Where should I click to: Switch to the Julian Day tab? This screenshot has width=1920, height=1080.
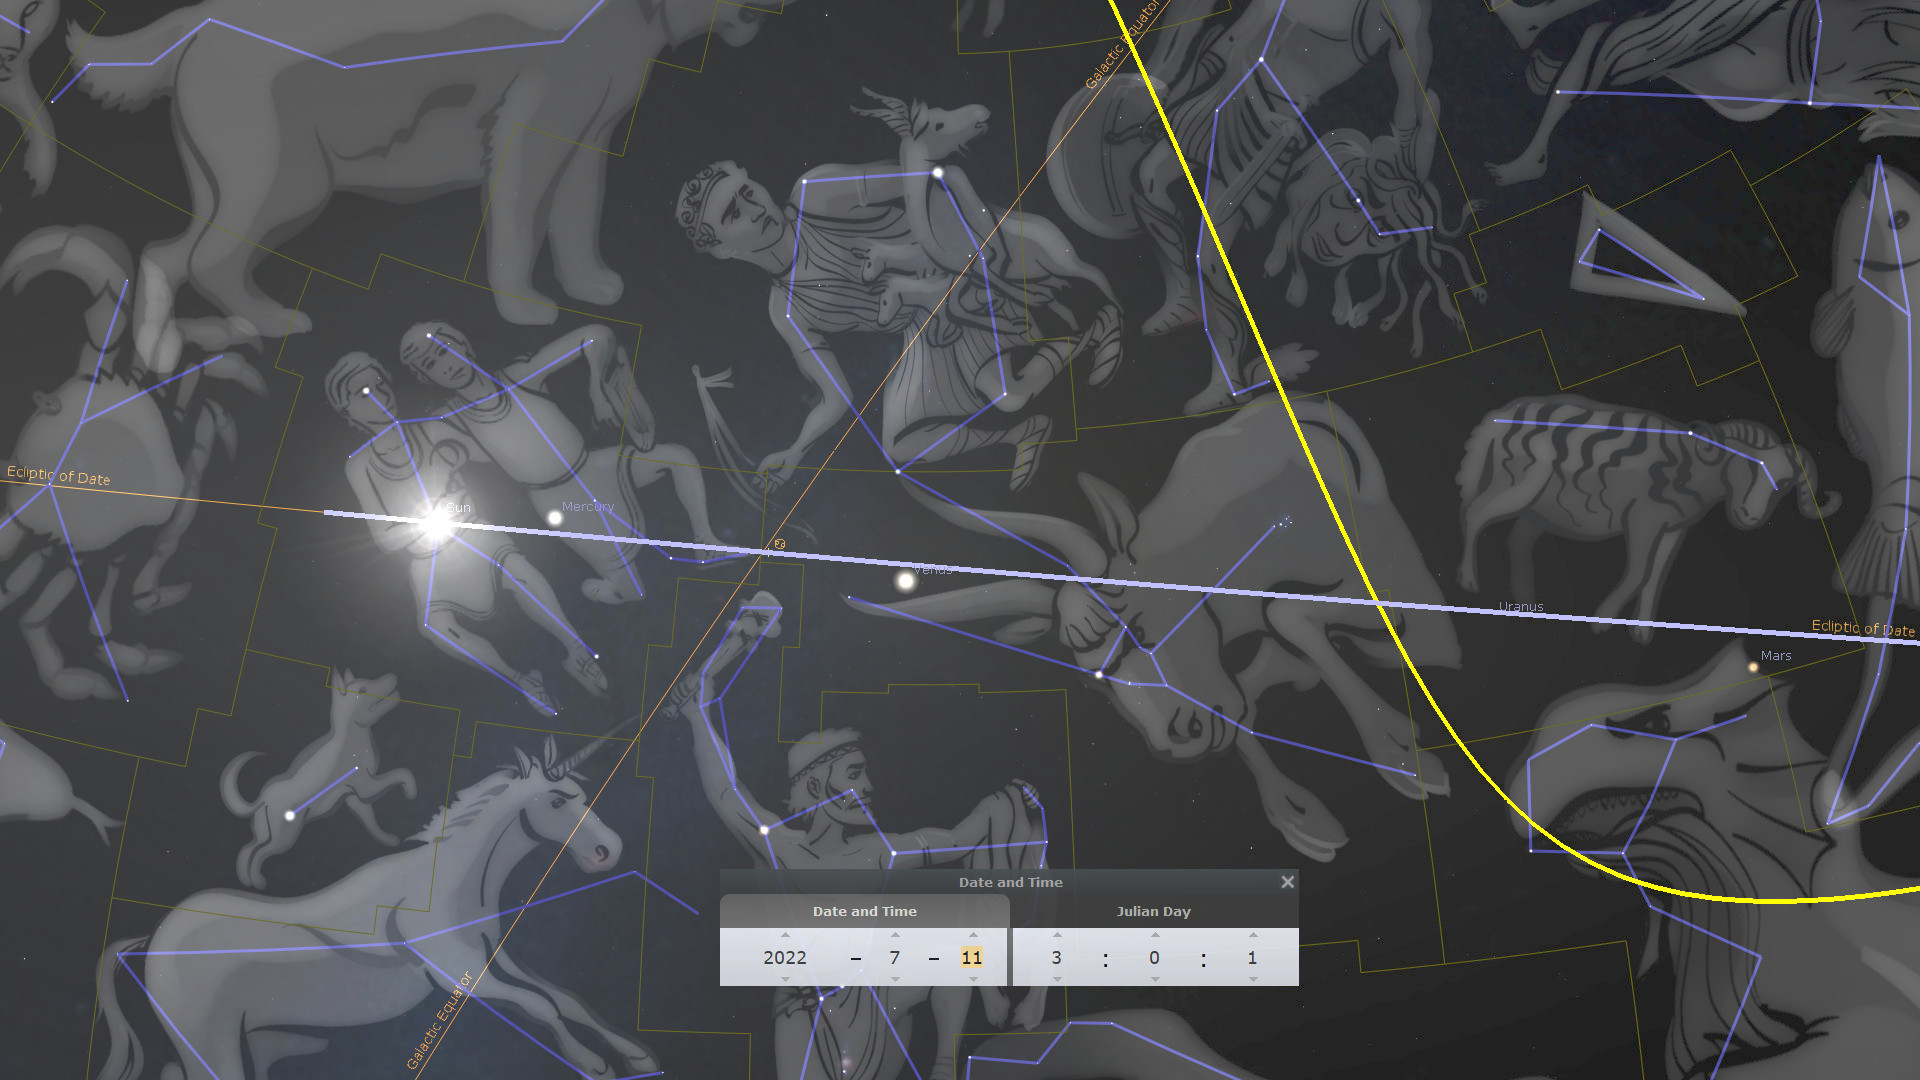(x=1153, y=911)
